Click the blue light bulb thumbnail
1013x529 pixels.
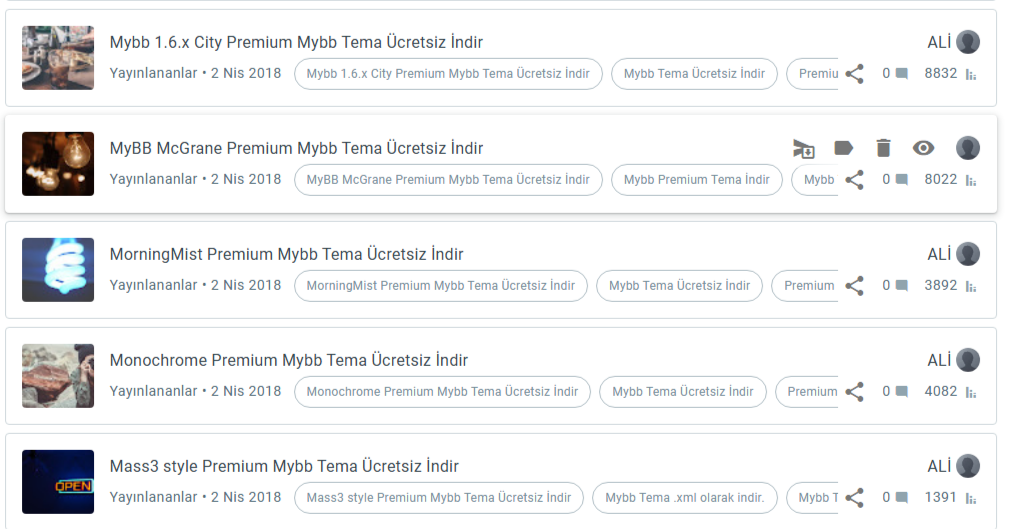pyautogui.click(x=58, y=270)
